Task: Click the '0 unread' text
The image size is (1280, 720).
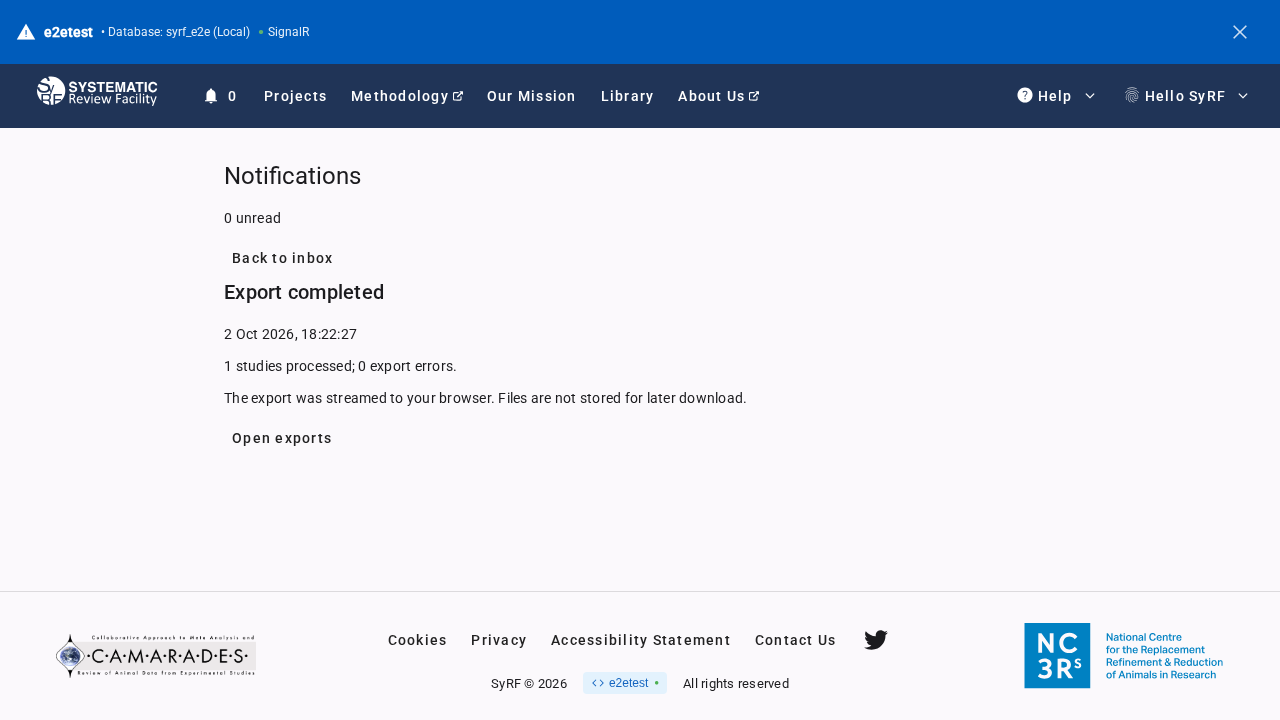Action: (252, 218)
